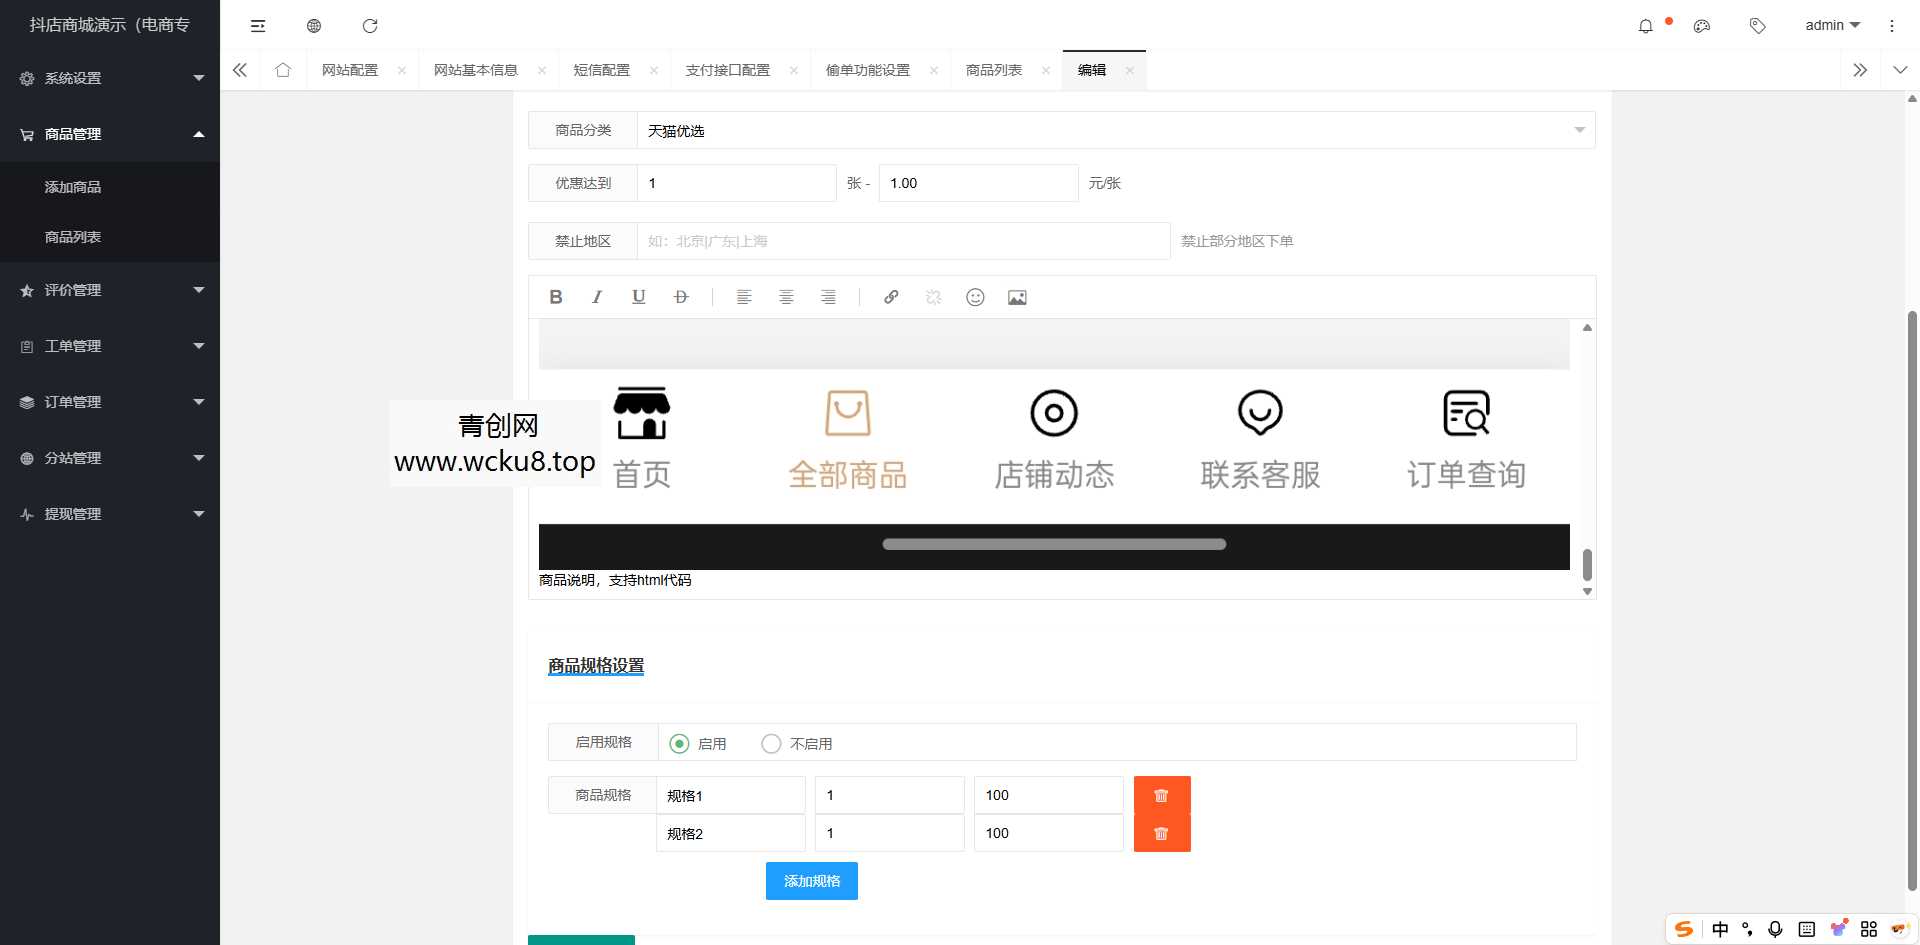Refresh the page using the reload icon
Viewport: 1920px width, 945px height.
(x=370, y=25)
